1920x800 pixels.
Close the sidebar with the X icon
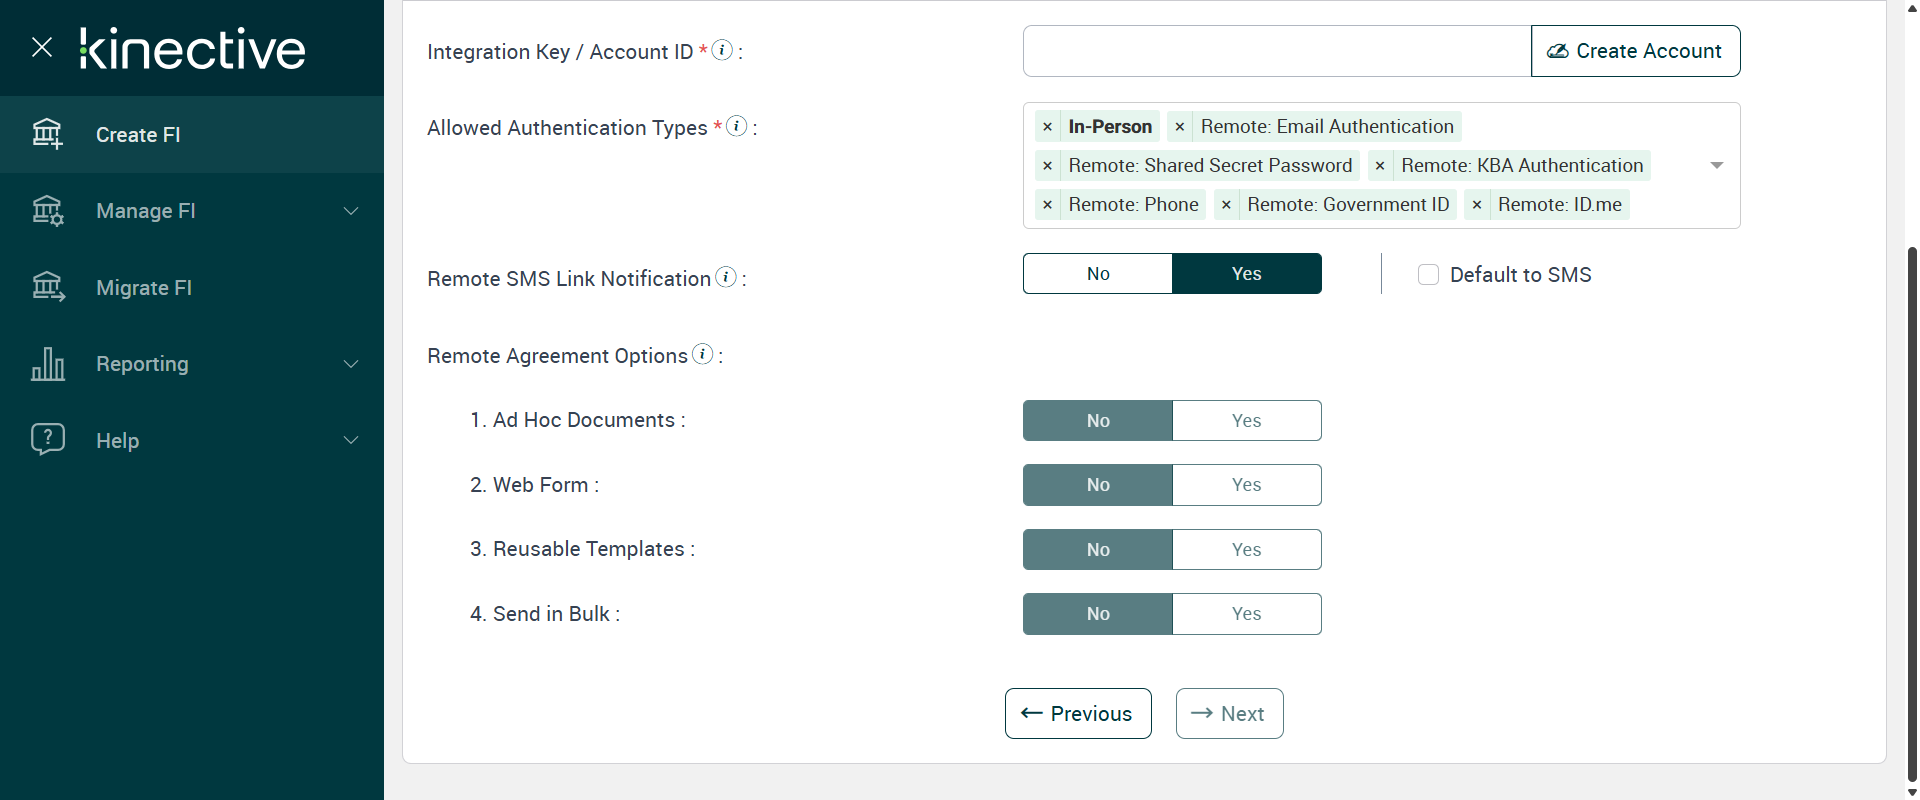[42, 47]
